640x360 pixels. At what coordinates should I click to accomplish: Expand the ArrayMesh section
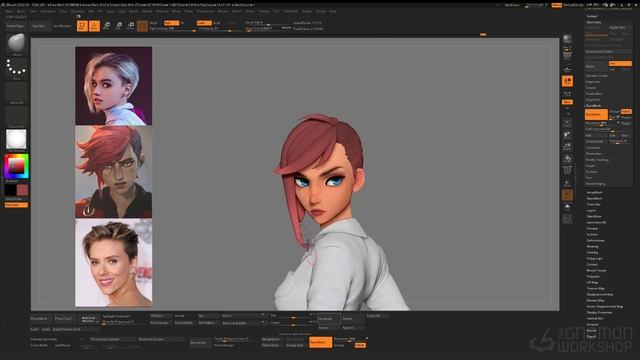(594, 192)
